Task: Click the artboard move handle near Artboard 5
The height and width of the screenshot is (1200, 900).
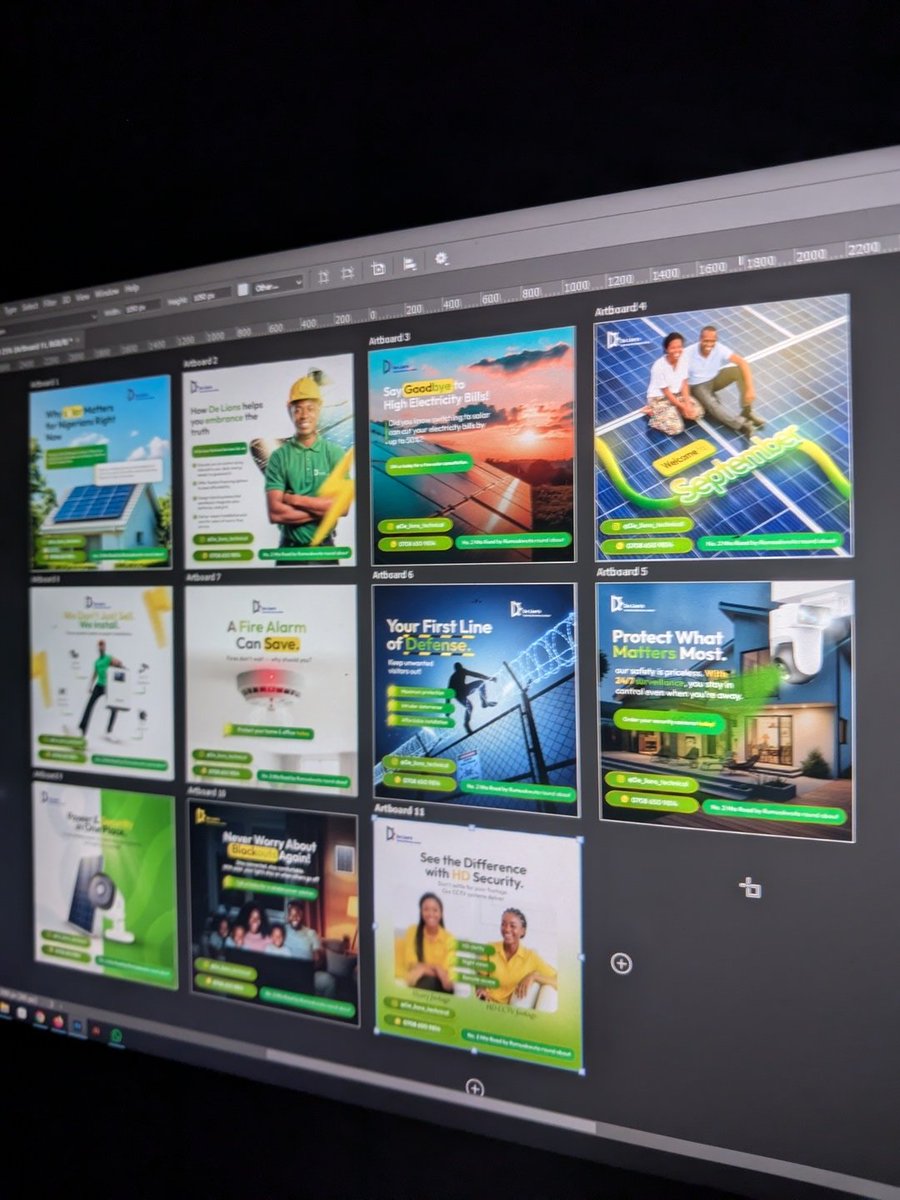Action: tap(752, 888)
